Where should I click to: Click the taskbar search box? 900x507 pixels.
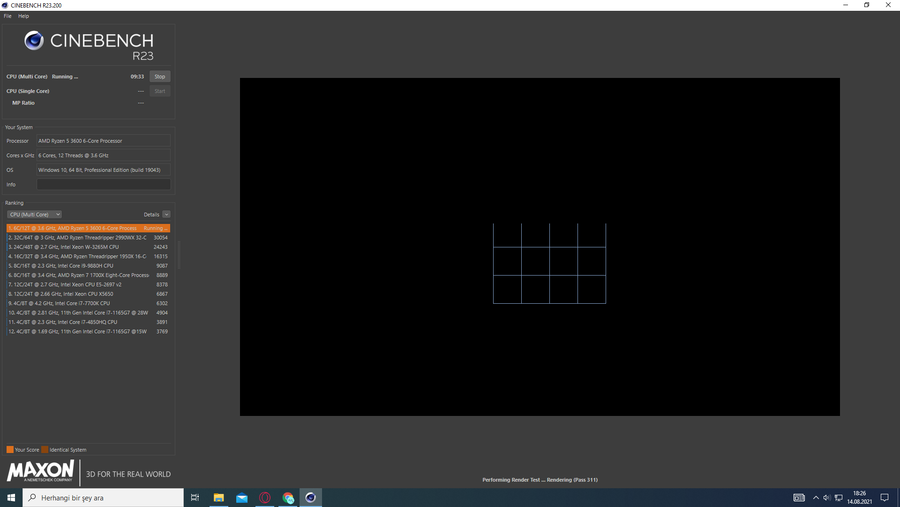pyautogui.click(x=103, y=497)
